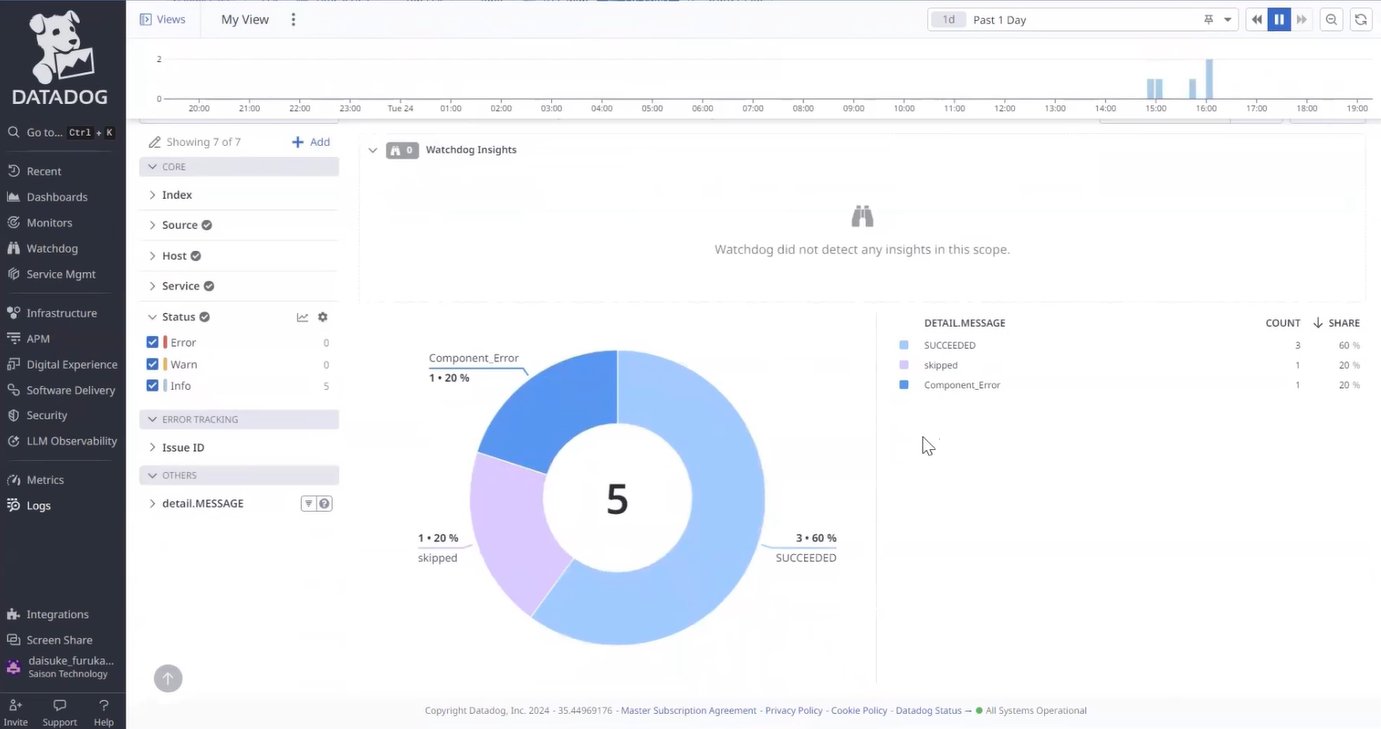The height and width of the screenshot is (729, 1381).
Task: Step the time range forward
Action: click(x=1301, y=19)
